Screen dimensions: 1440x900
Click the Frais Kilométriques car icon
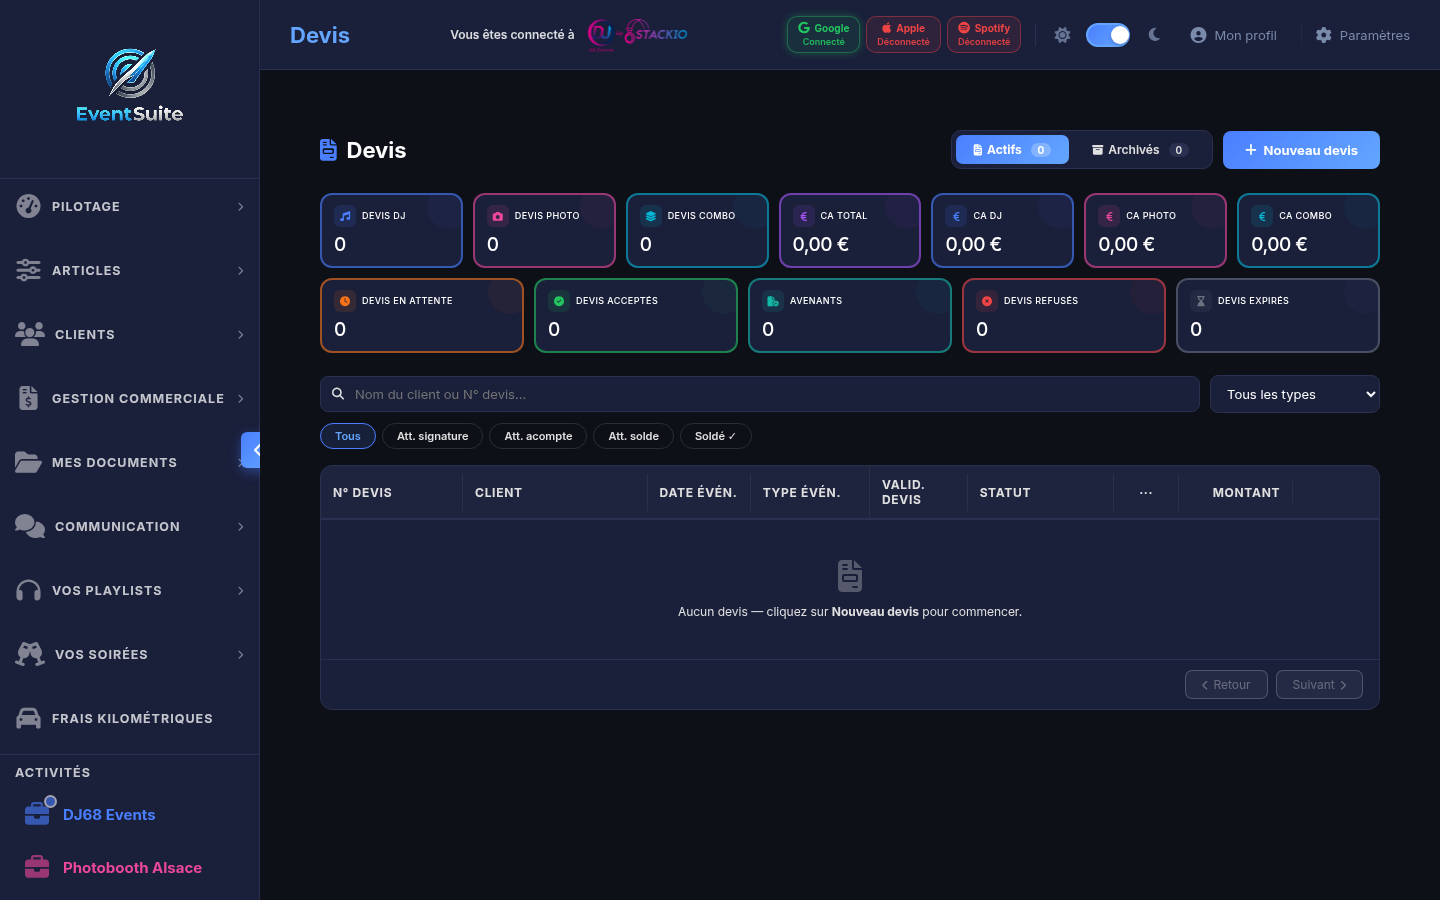pos(28,718)
